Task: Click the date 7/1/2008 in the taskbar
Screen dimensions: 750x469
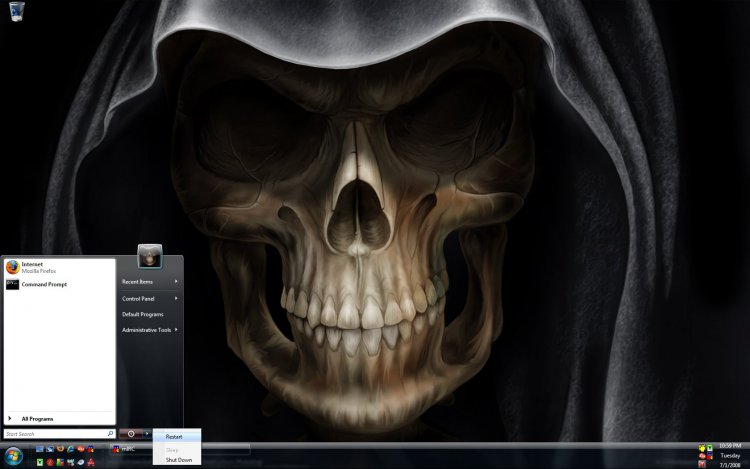Action: pyautogui.click(x=730, y=465)
